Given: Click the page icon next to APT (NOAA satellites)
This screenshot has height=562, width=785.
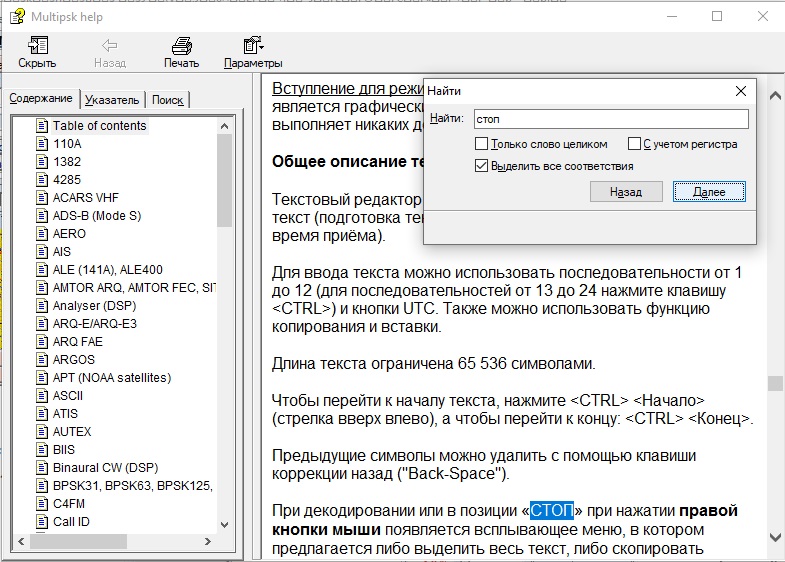Looking at the screenshot, I should point(43,378).
